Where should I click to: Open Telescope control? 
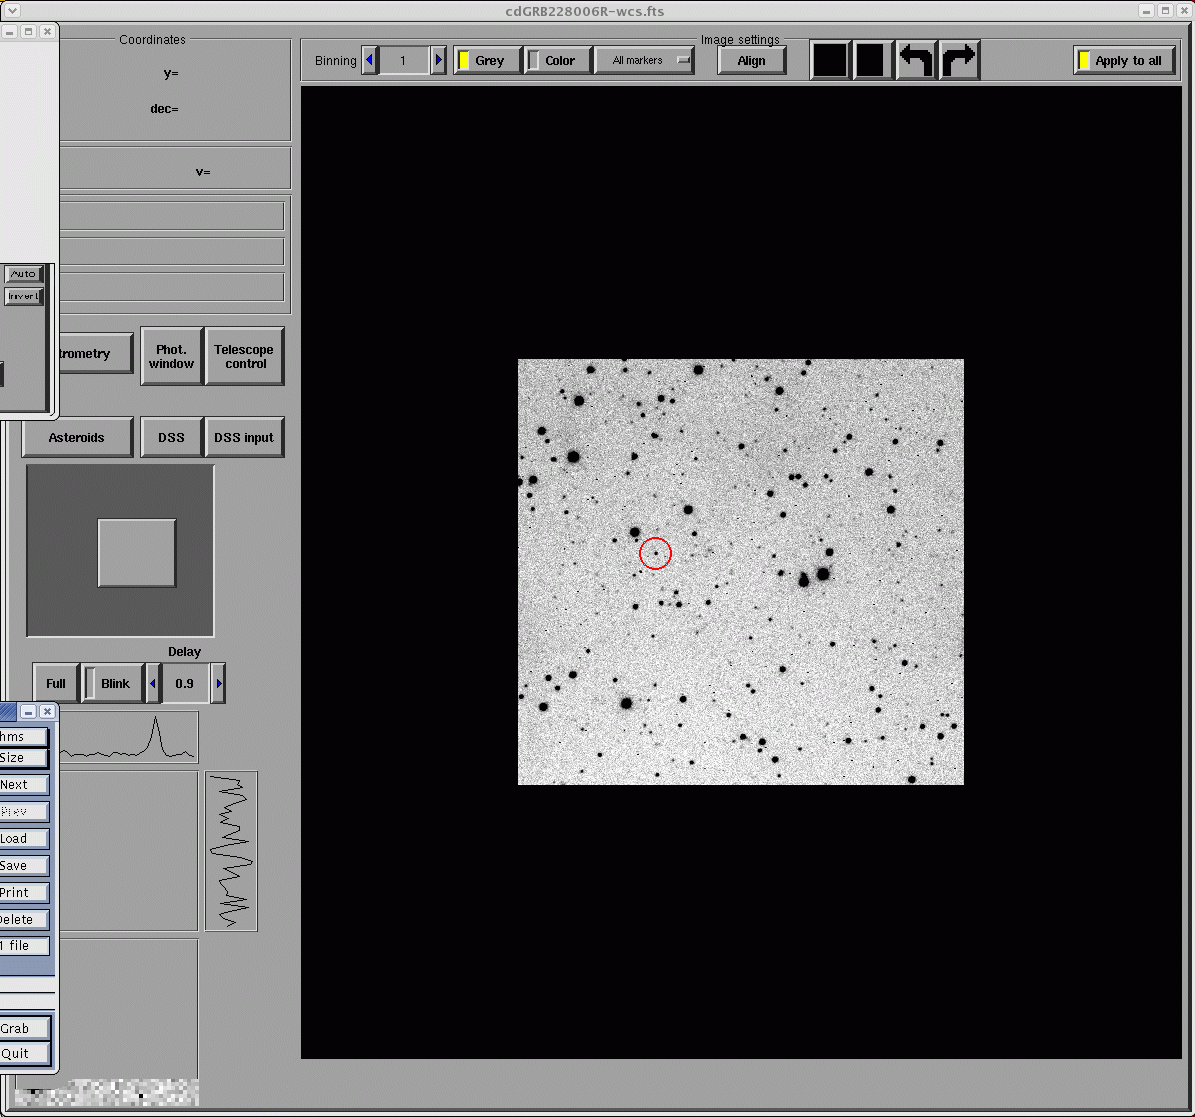(244, 357)
